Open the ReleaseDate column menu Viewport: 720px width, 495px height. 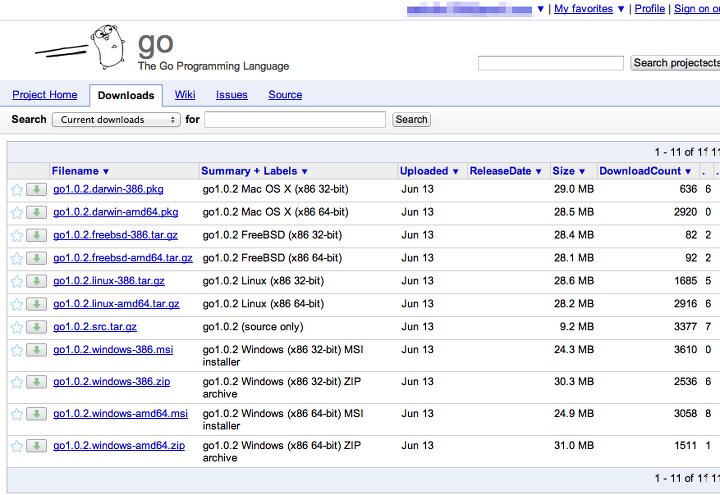click(x=505, y=171)
